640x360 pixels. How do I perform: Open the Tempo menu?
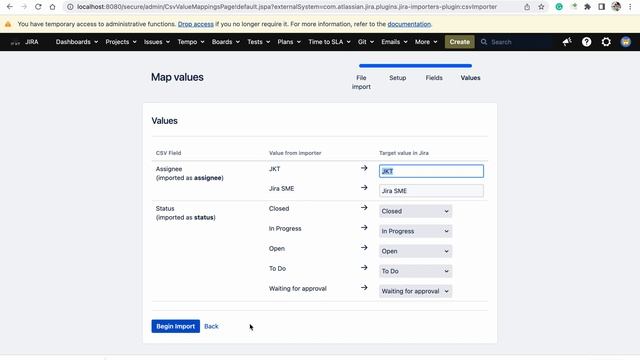pos(191,42)
